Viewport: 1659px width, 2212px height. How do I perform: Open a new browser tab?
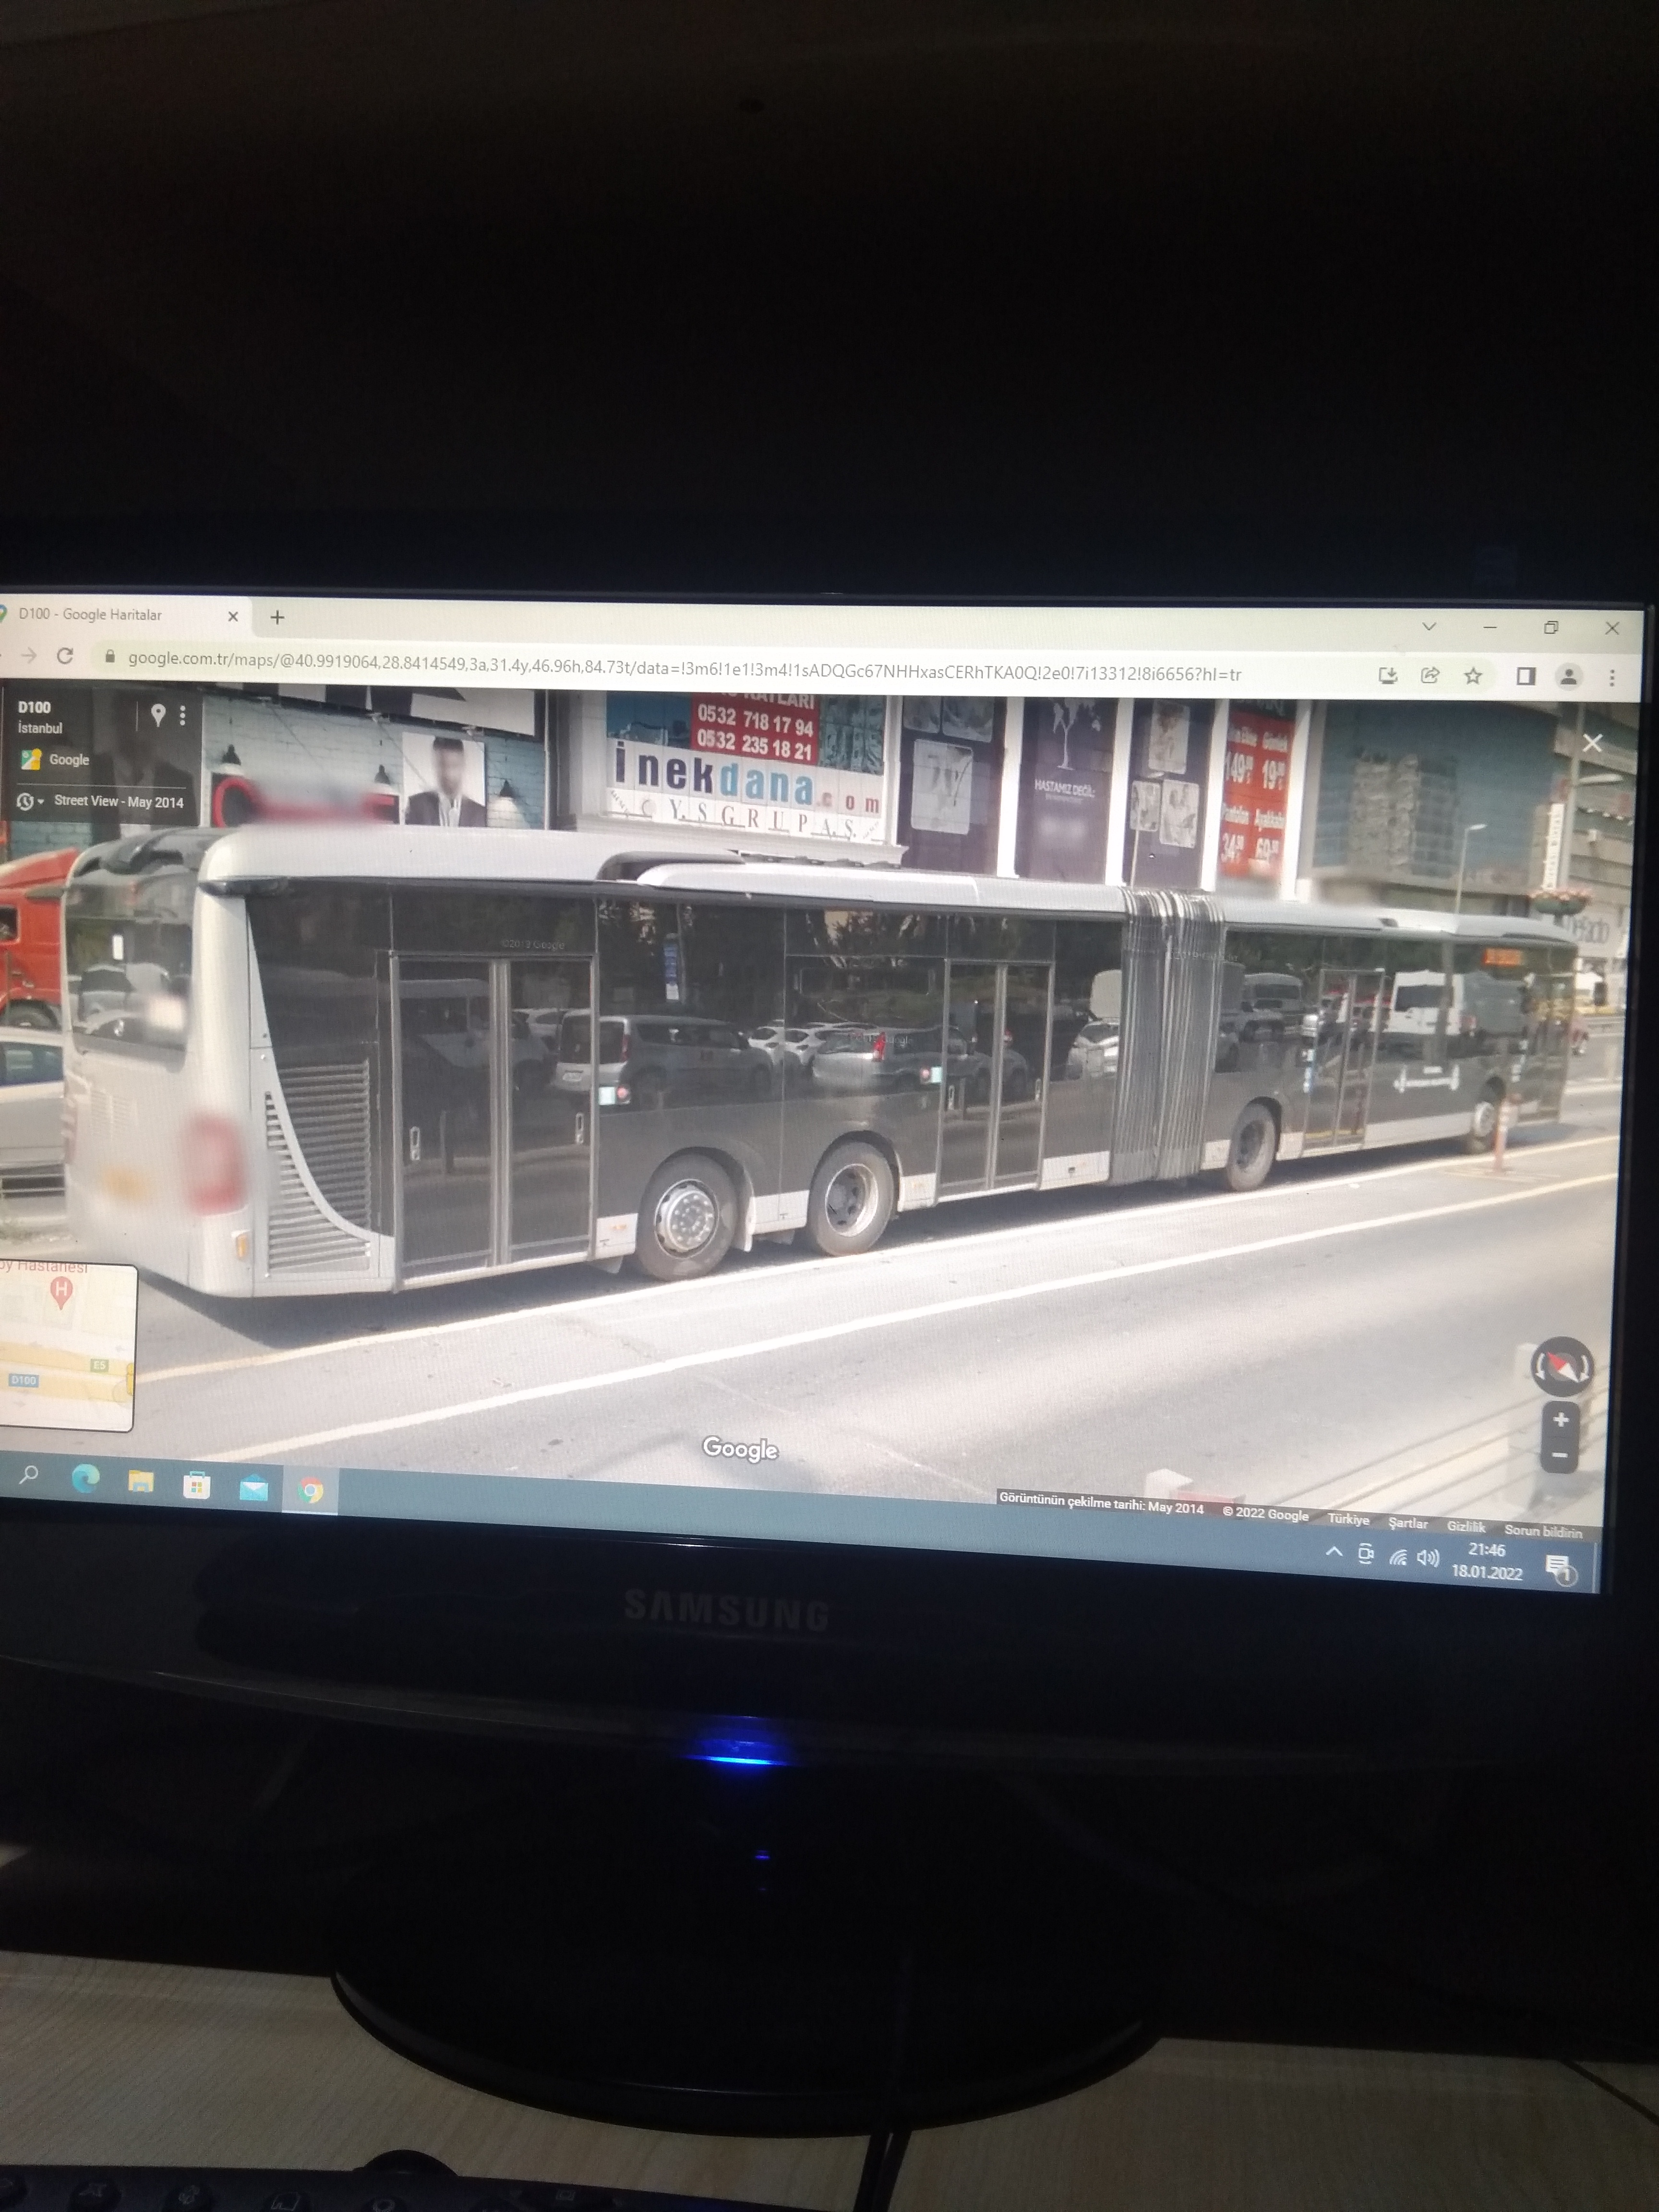277,617
